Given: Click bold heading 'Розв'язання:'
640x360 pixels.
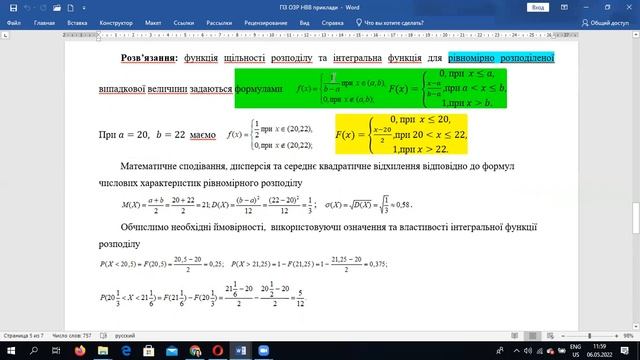Looking at the screenshot, I should coord(149,58).
